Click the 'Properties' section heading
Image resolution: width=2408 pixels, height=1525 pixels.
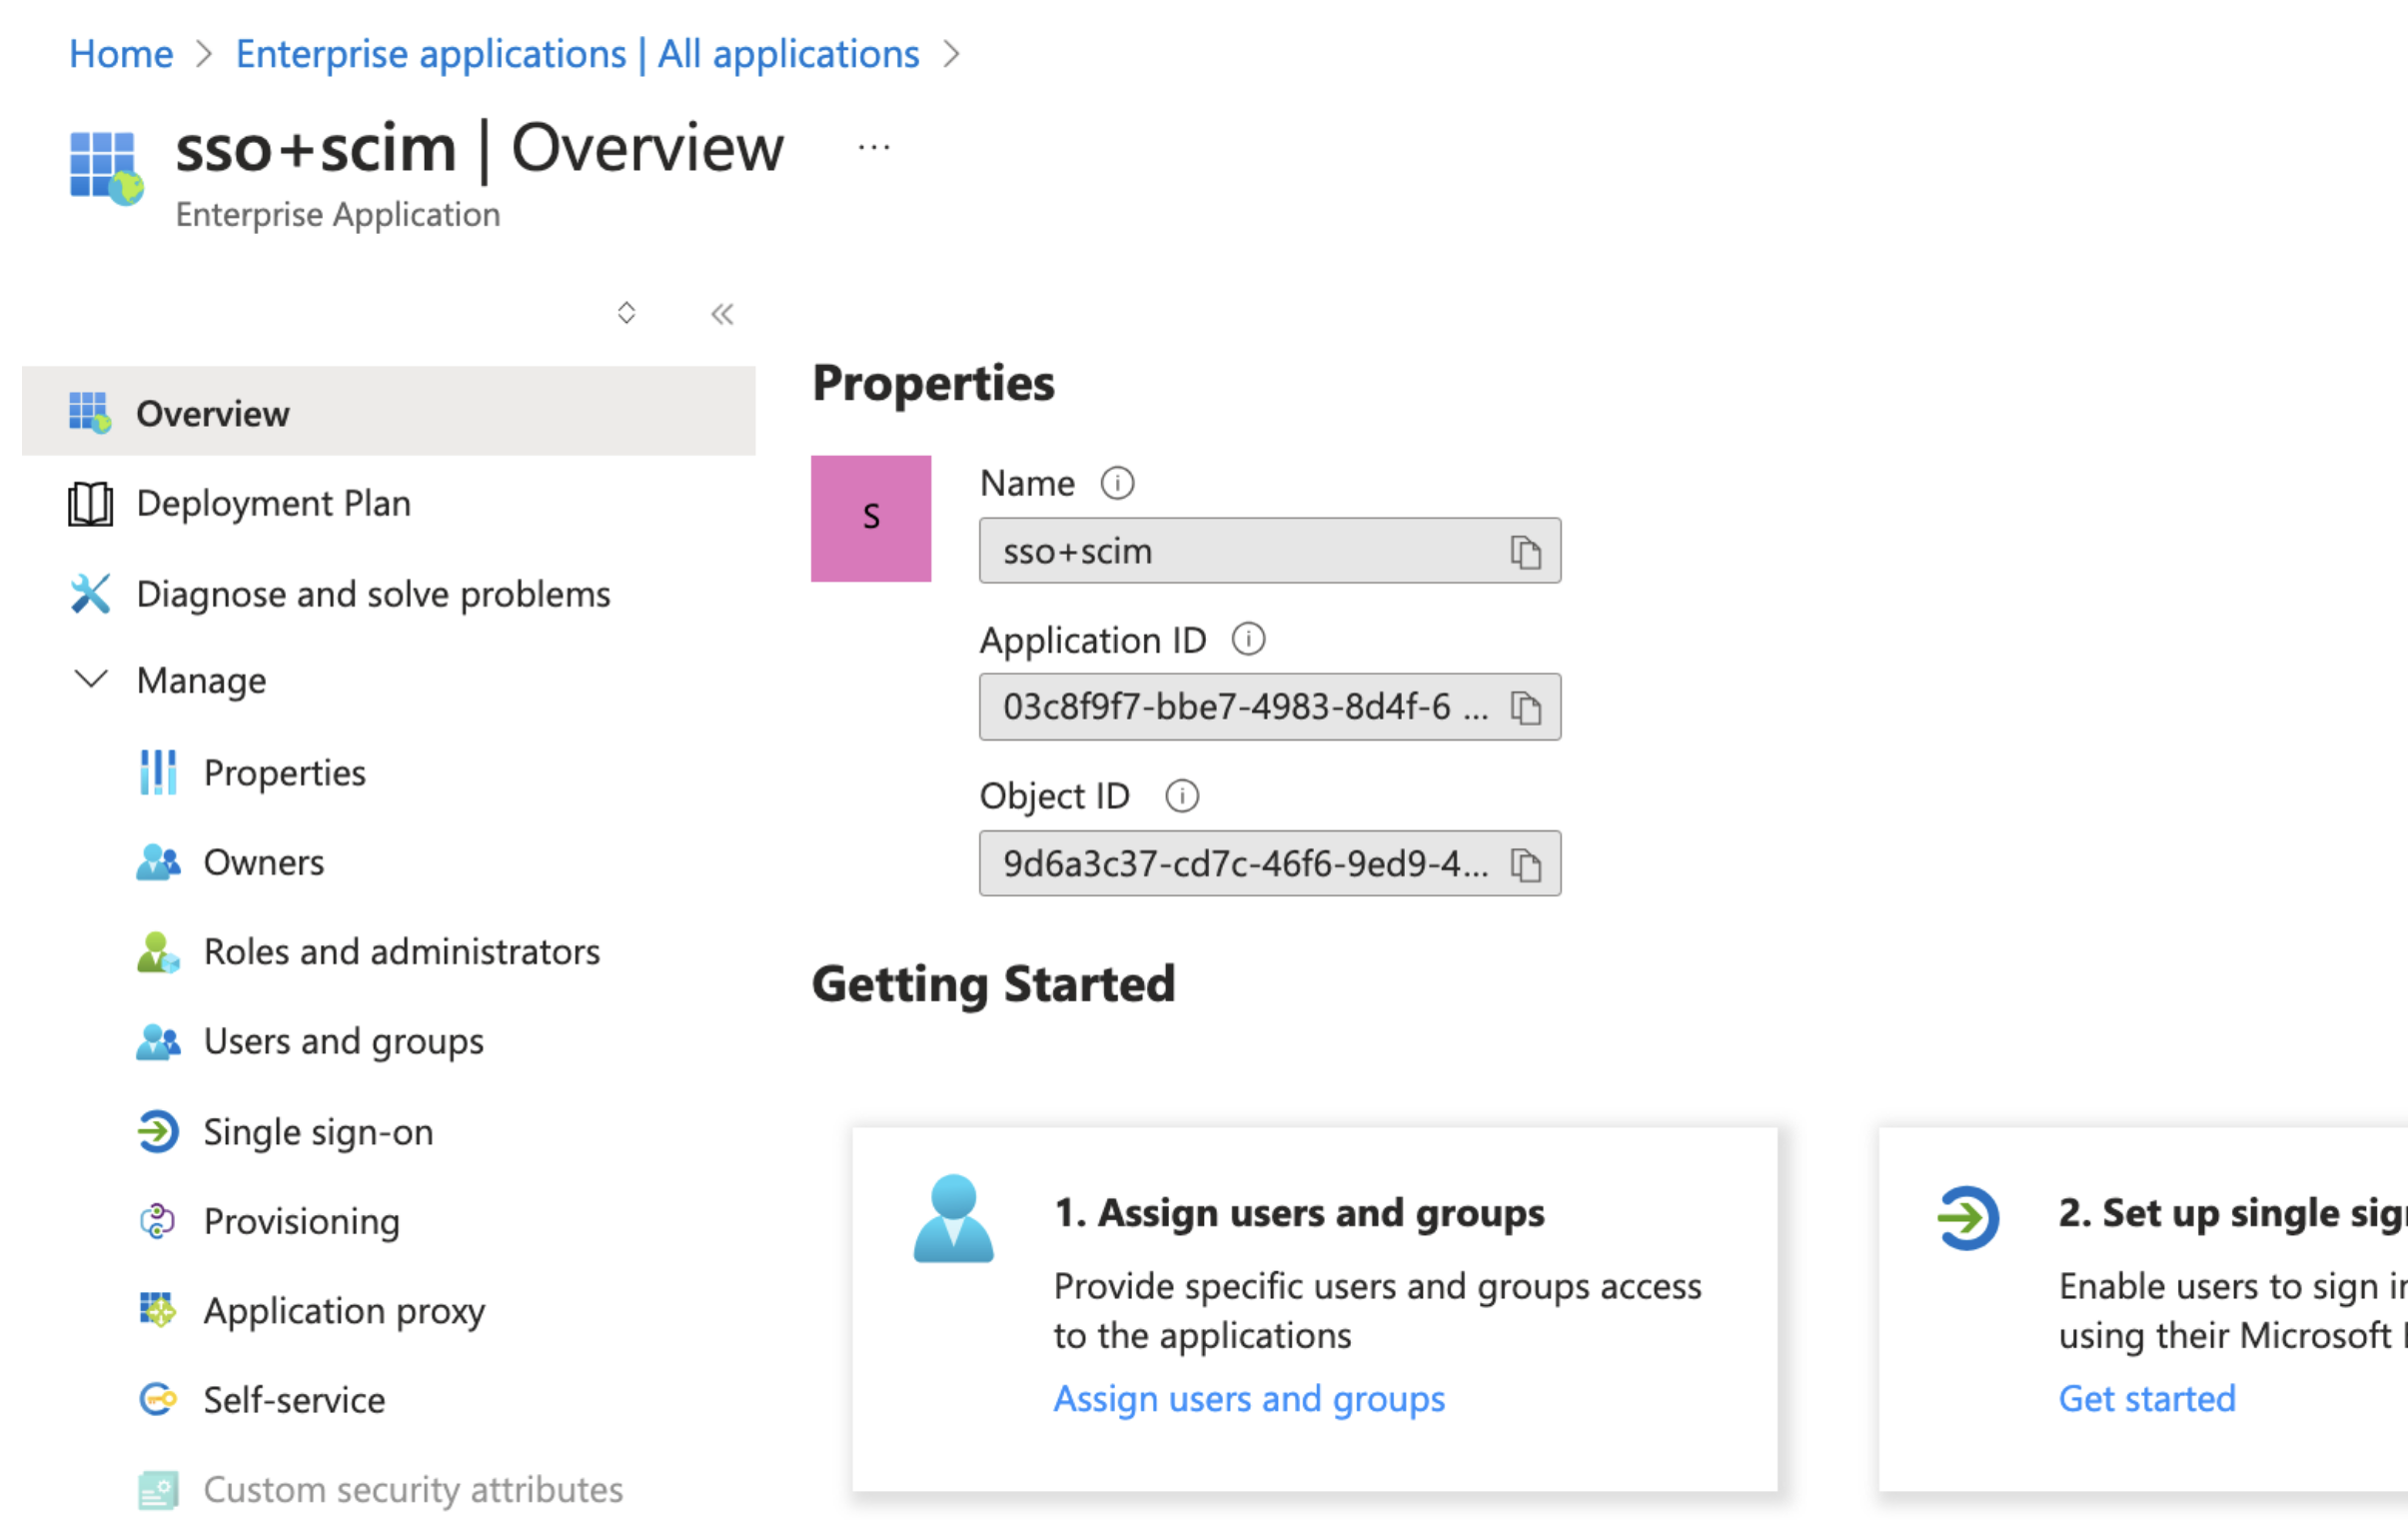[x=933, y=384]
